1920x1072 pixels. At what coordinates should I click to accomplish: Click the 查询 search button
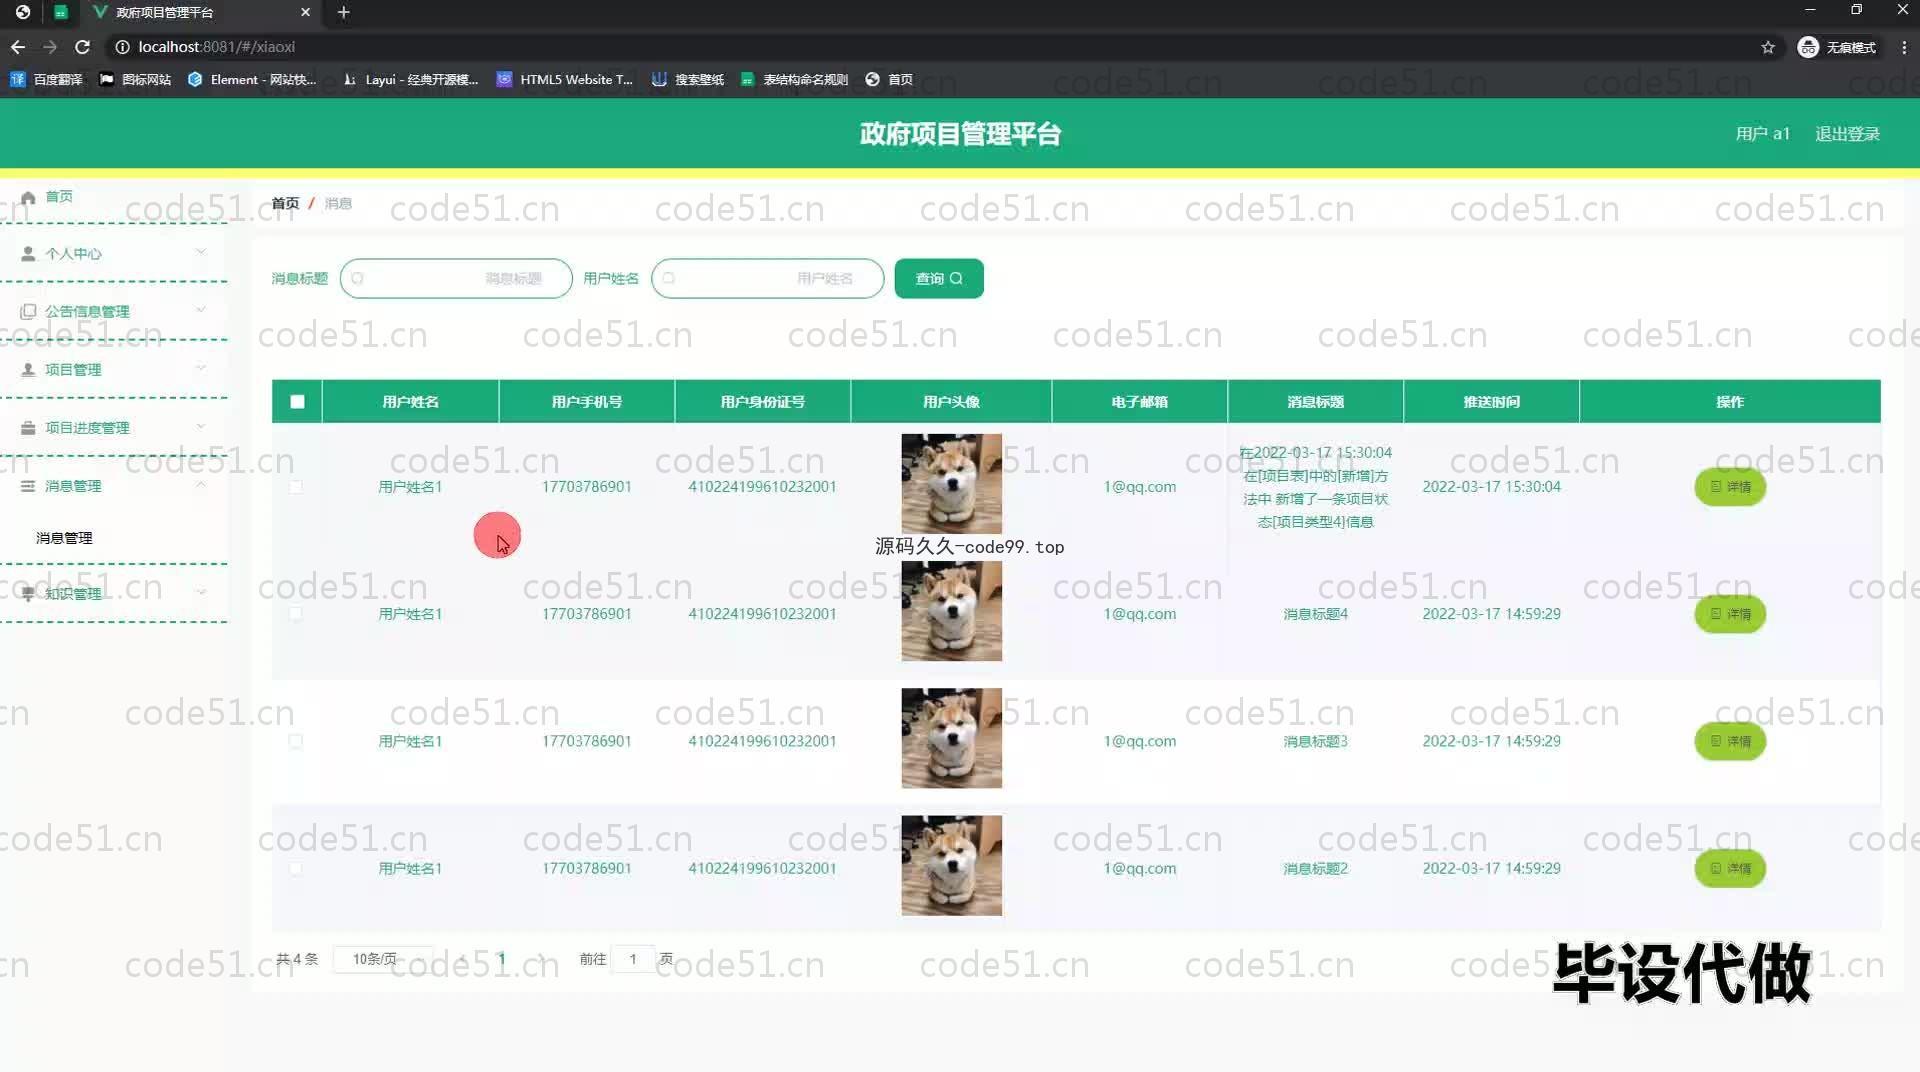pos(939,278)
